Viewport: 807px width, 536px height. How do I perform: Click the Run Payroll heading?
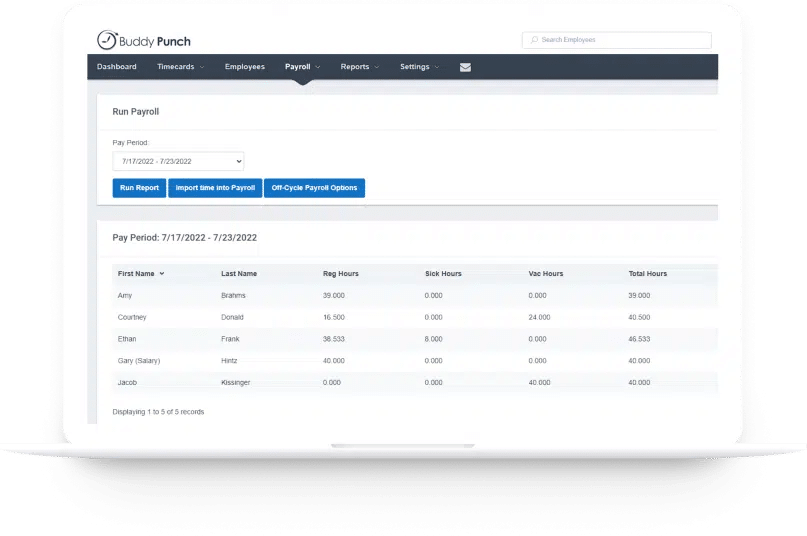pos(136,112)
